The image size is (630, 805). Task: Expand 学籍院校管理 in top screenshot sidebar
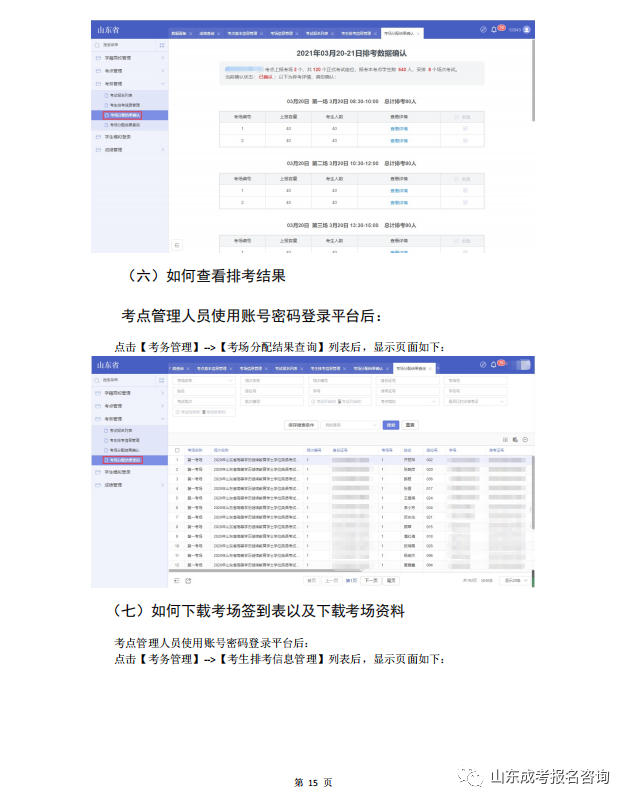point(130,58)
